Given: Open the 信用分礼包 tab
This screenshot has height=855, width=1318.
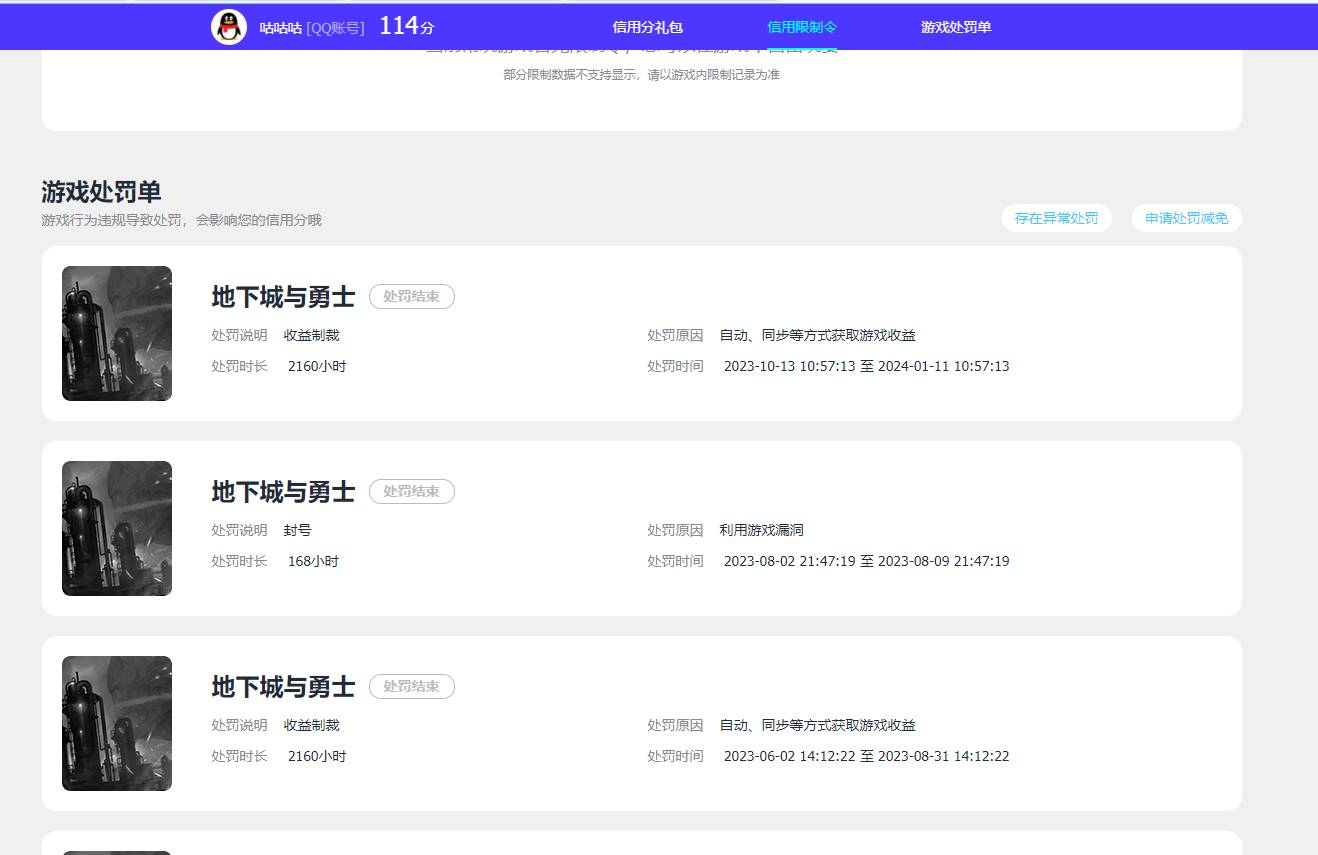Looking at the screenshot, I should 647,27.
